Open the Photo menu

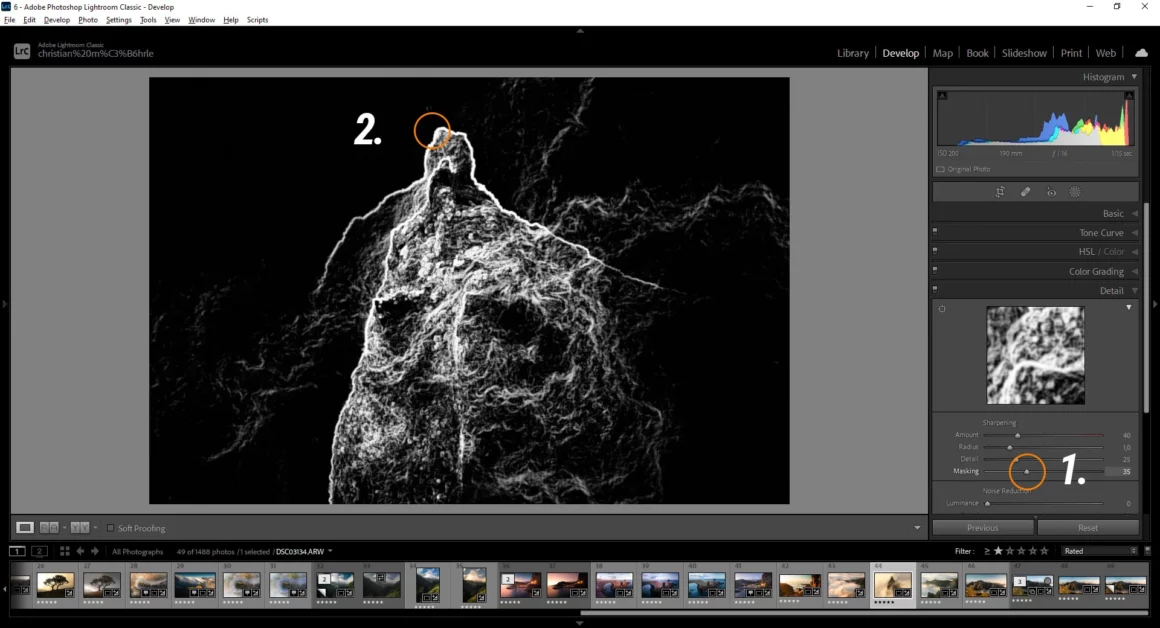(88, 20)
